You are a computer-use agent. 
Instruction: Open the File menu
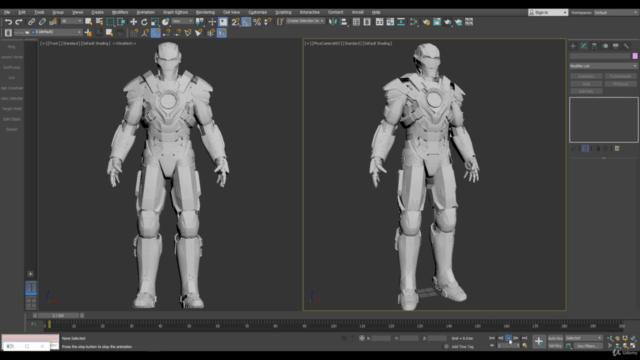[7, 12]
